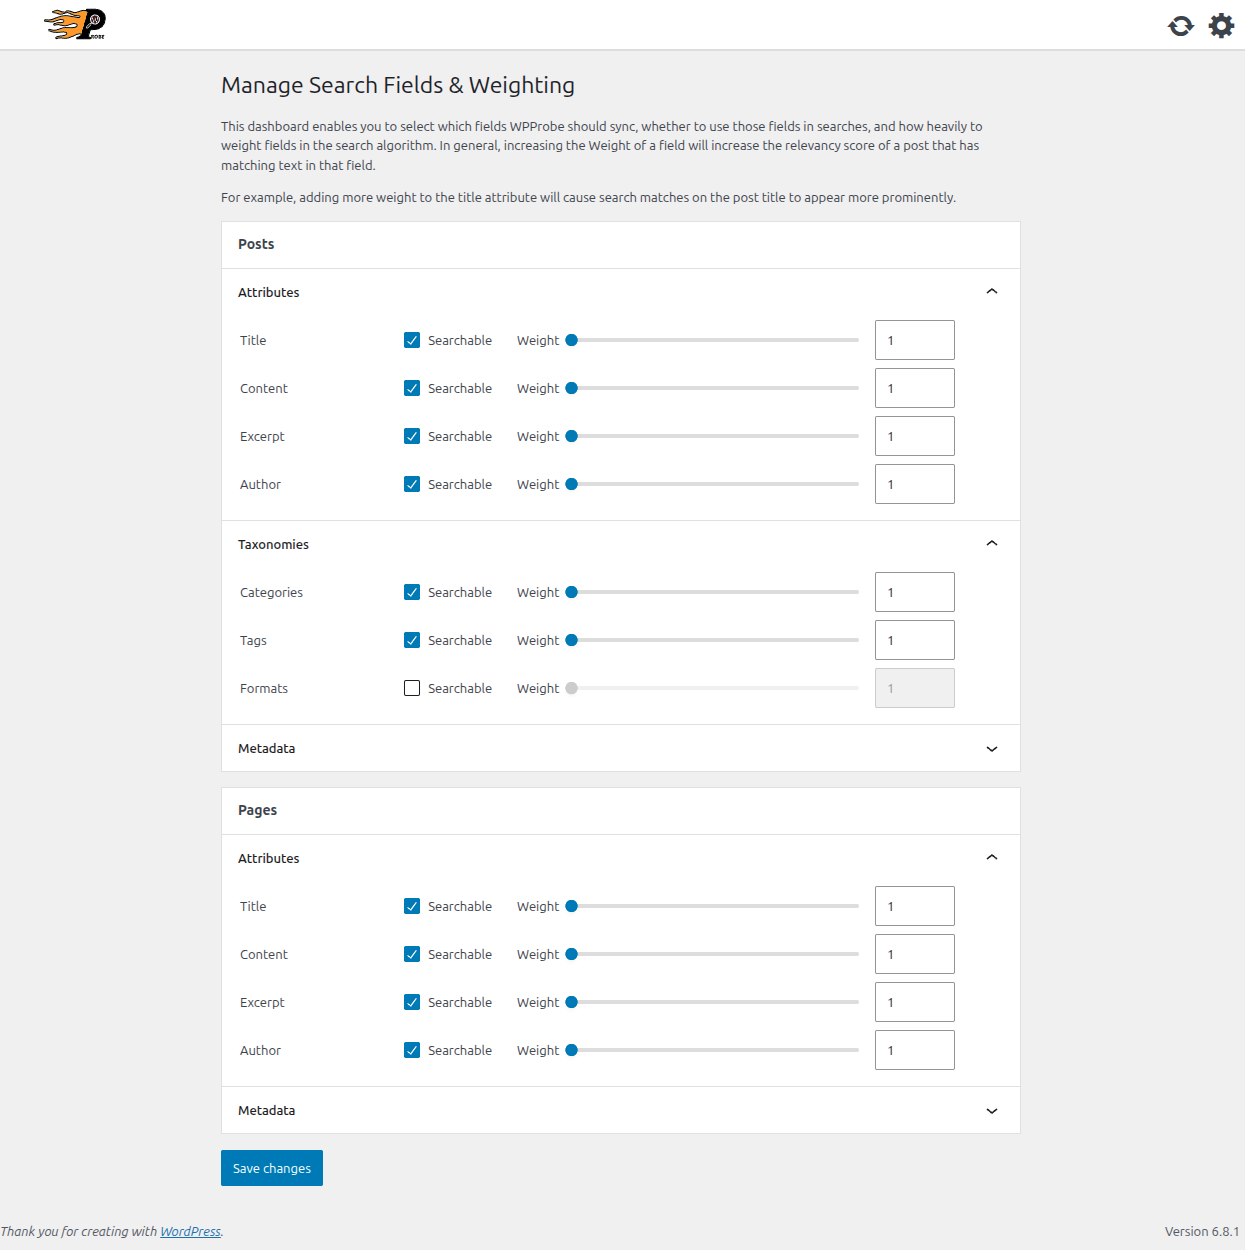Click the sync refresh icon

pyautogui.click(x=1181, y=26)
